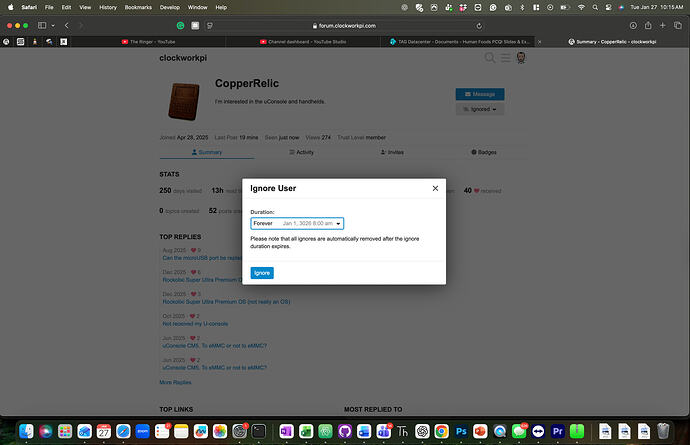The image size is (690, 445).
Task: Open Siri from the Dock
Action: click(x=45, y=431)
